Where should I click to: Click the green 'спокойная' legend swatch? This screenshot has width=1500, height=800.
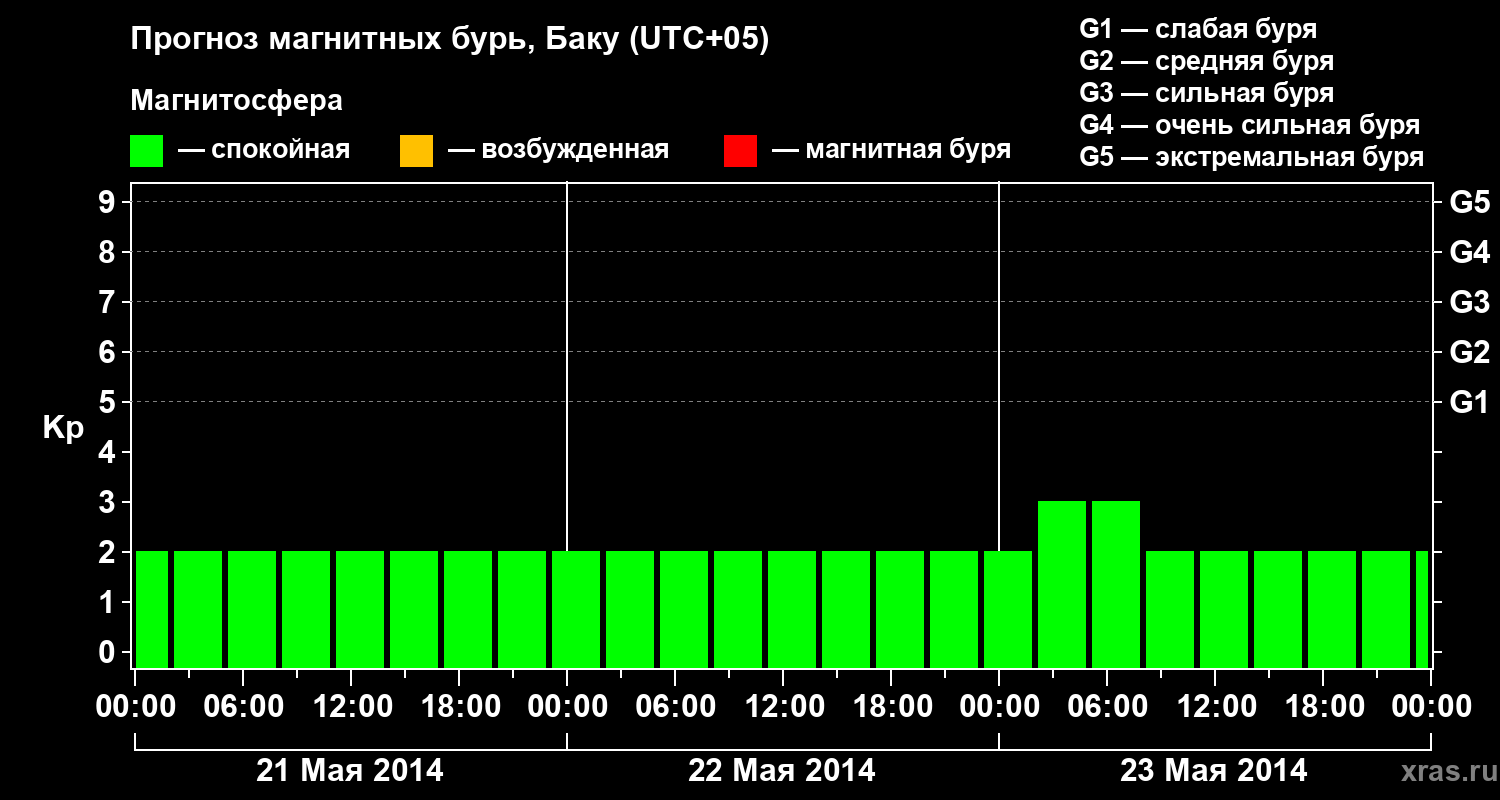(x=146, y=151)
